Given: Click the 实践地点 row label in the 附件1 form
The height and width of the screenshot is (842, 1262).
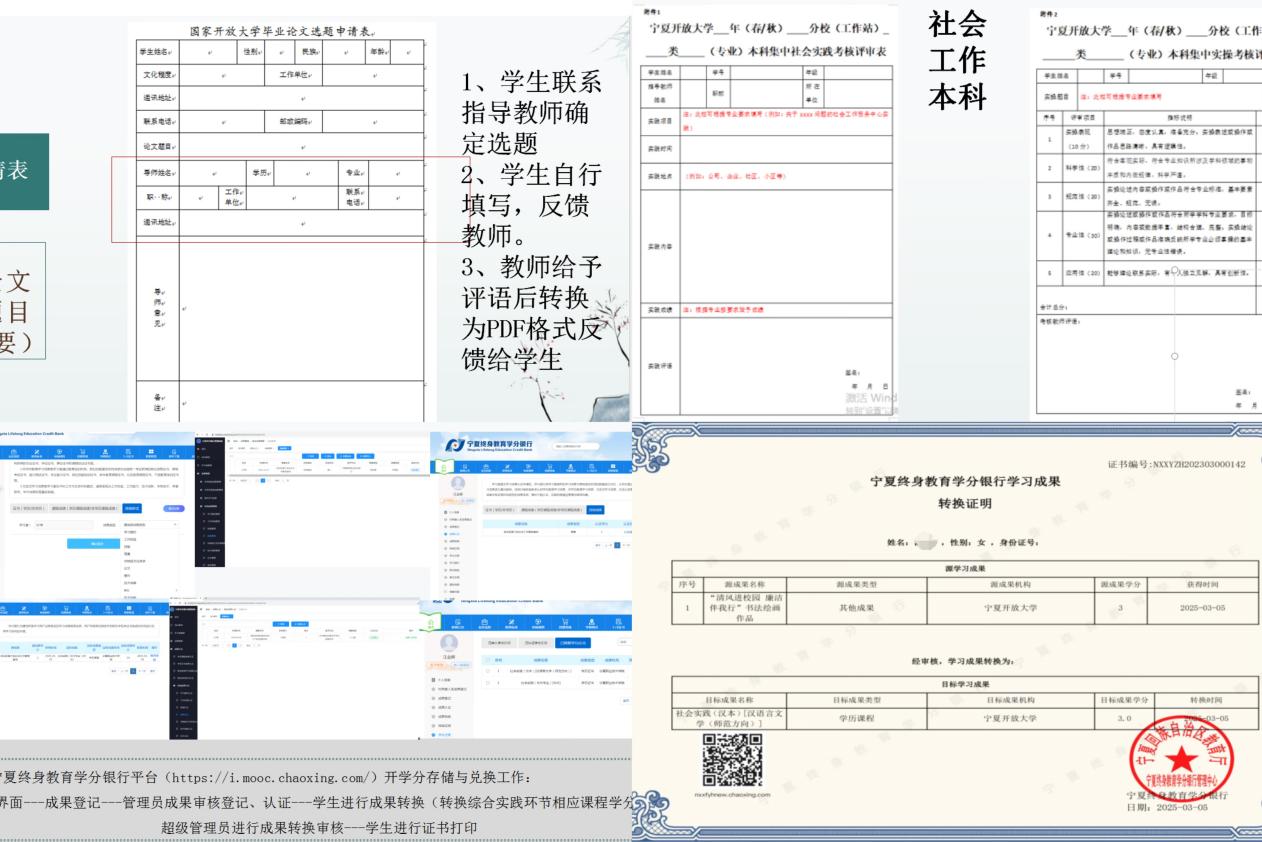Looking at the screenshot, I should [x=660, y=176].
